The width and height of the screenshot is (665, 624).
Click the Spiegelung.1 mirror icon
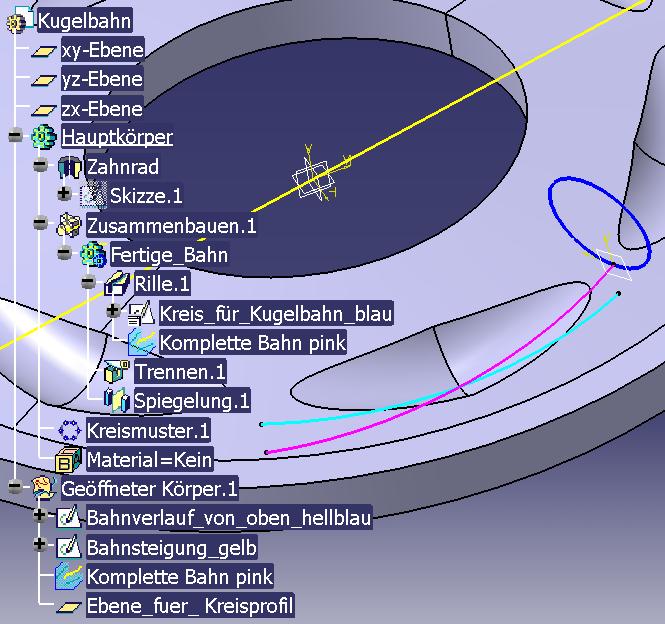click(117, 400)
